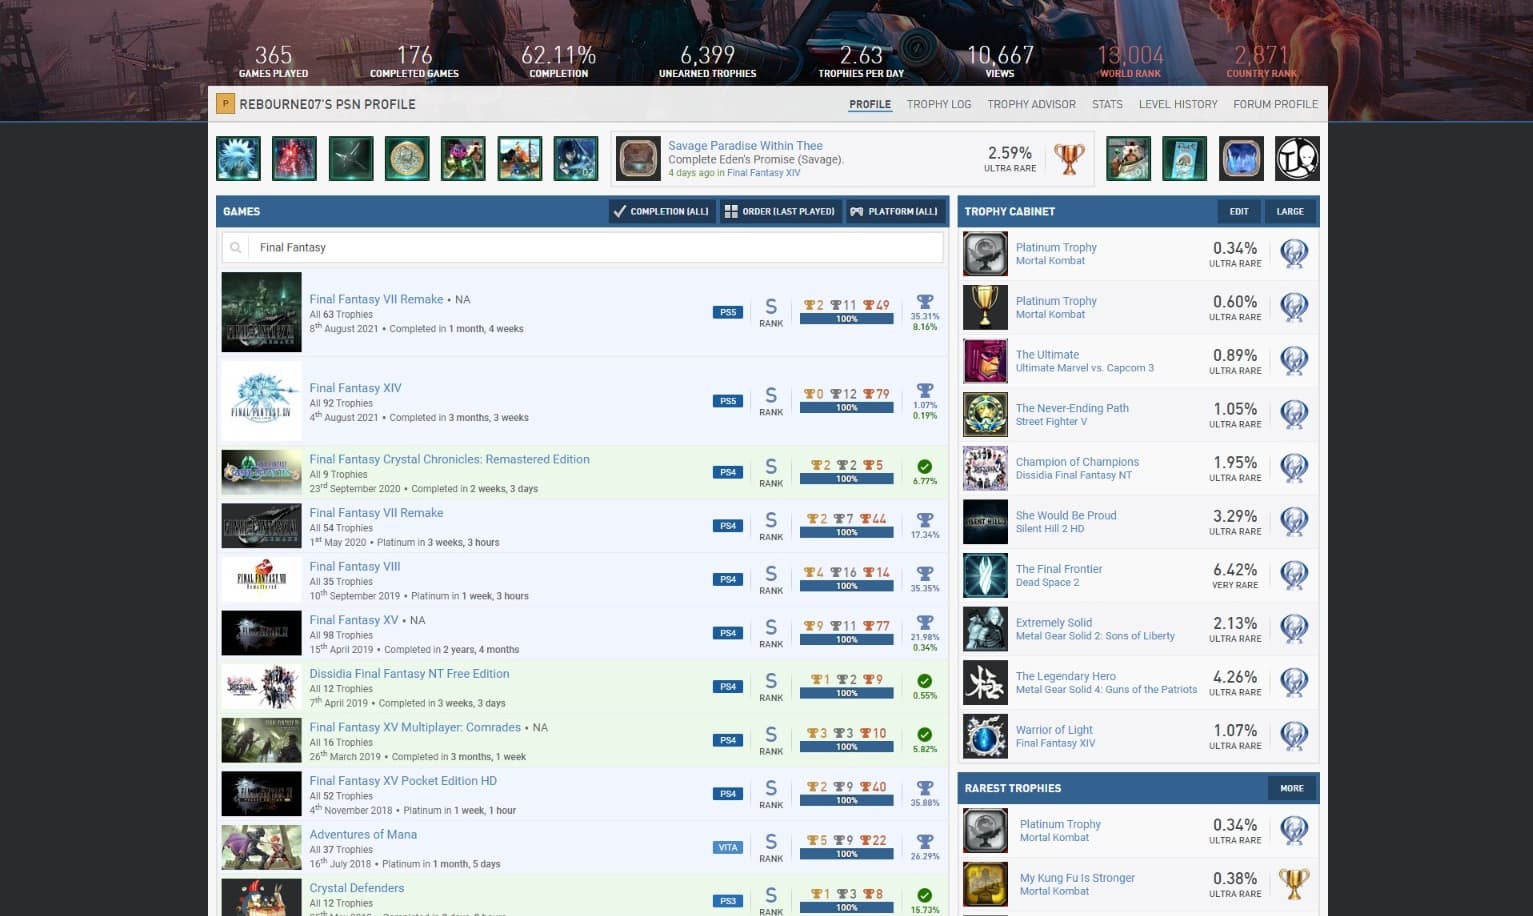Open the Order (Last Played) sort dropdown
Image resolution: width=1533 pixels, height=916 pixels.
[x=780, y=211]
